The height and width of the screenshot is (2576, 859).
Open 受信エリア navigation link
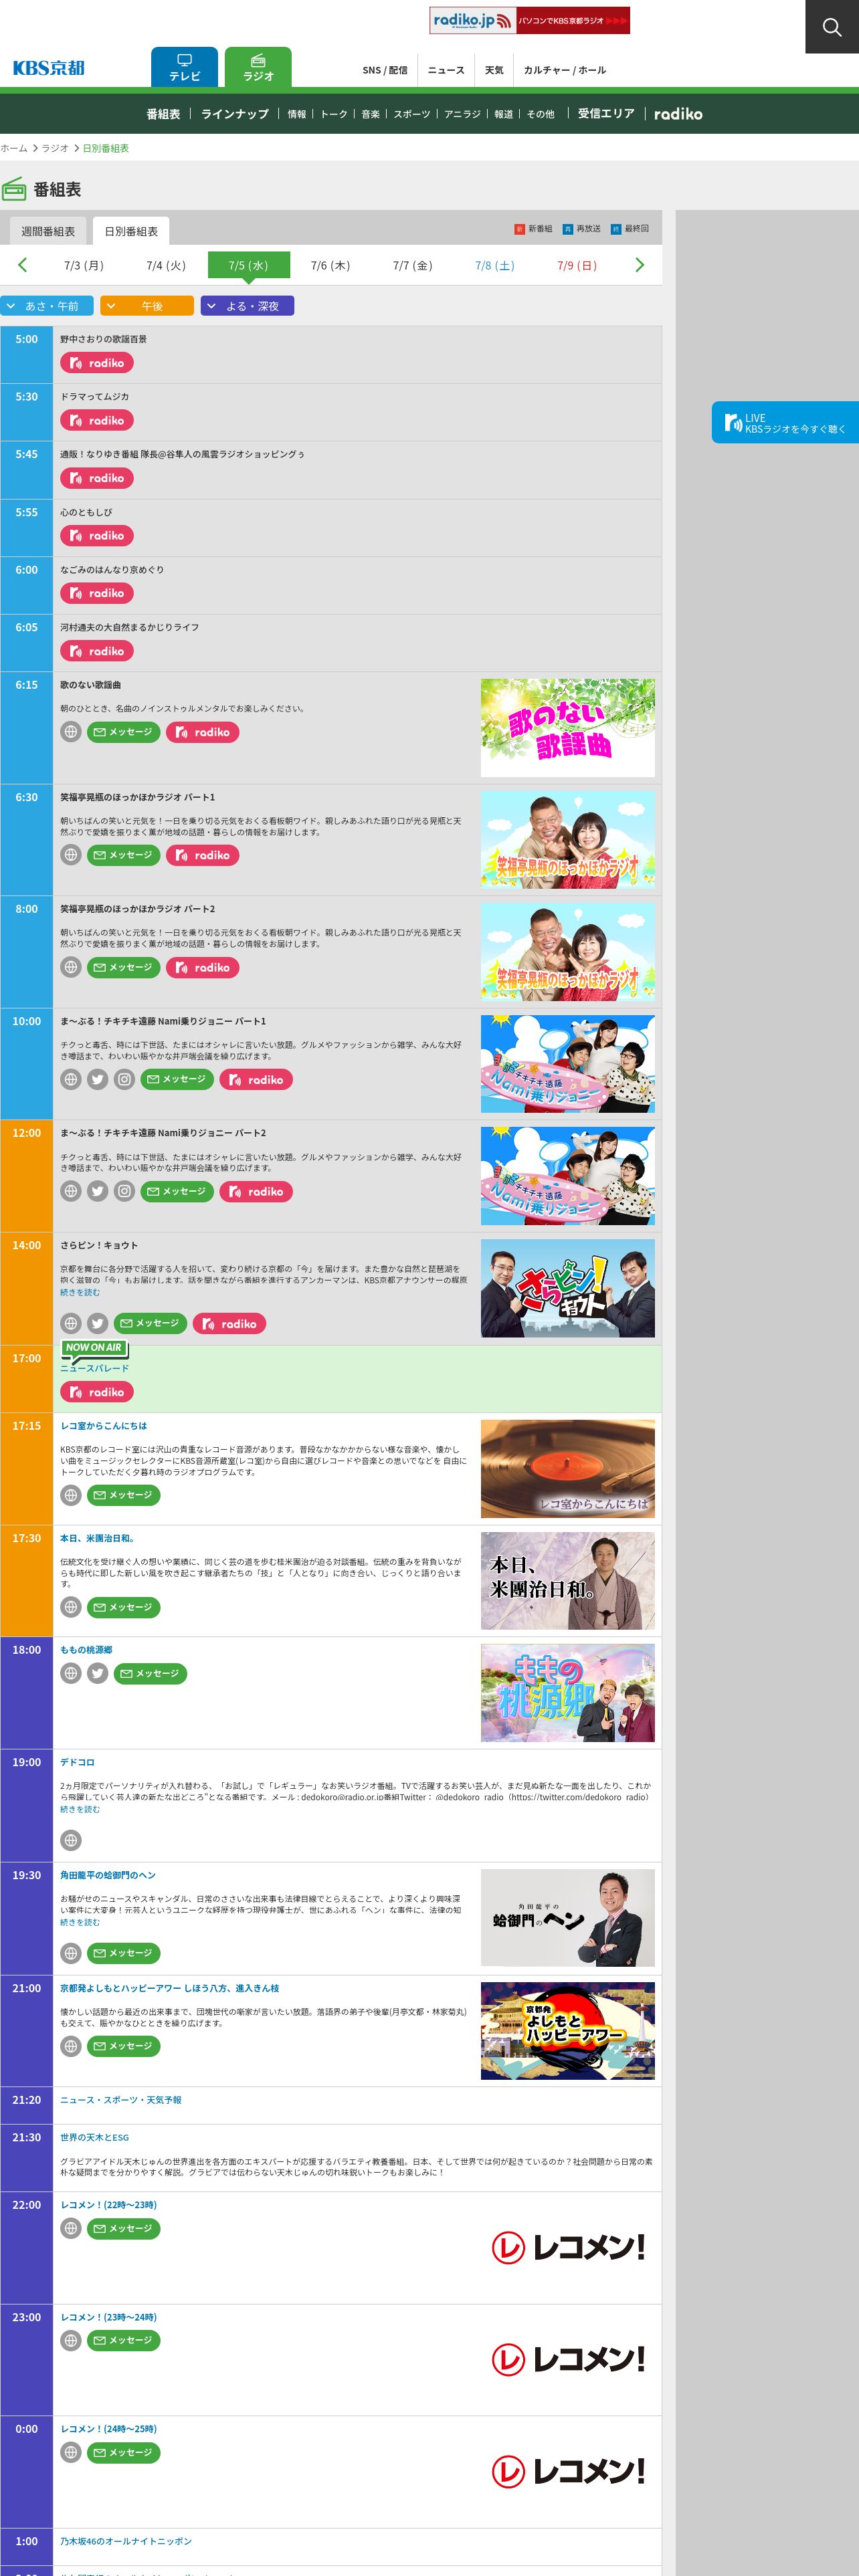[x=606, y=114]
